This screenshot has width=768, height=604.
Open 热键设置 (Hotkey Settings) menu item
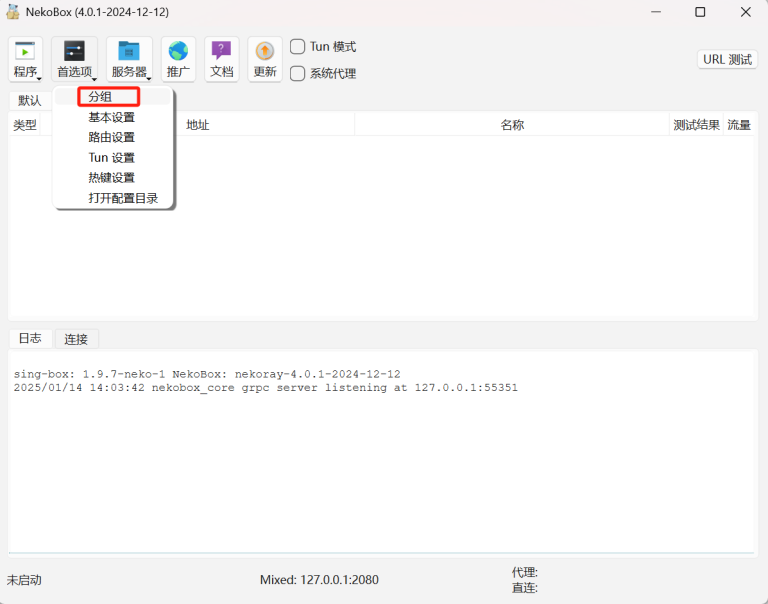pos(111,178)
